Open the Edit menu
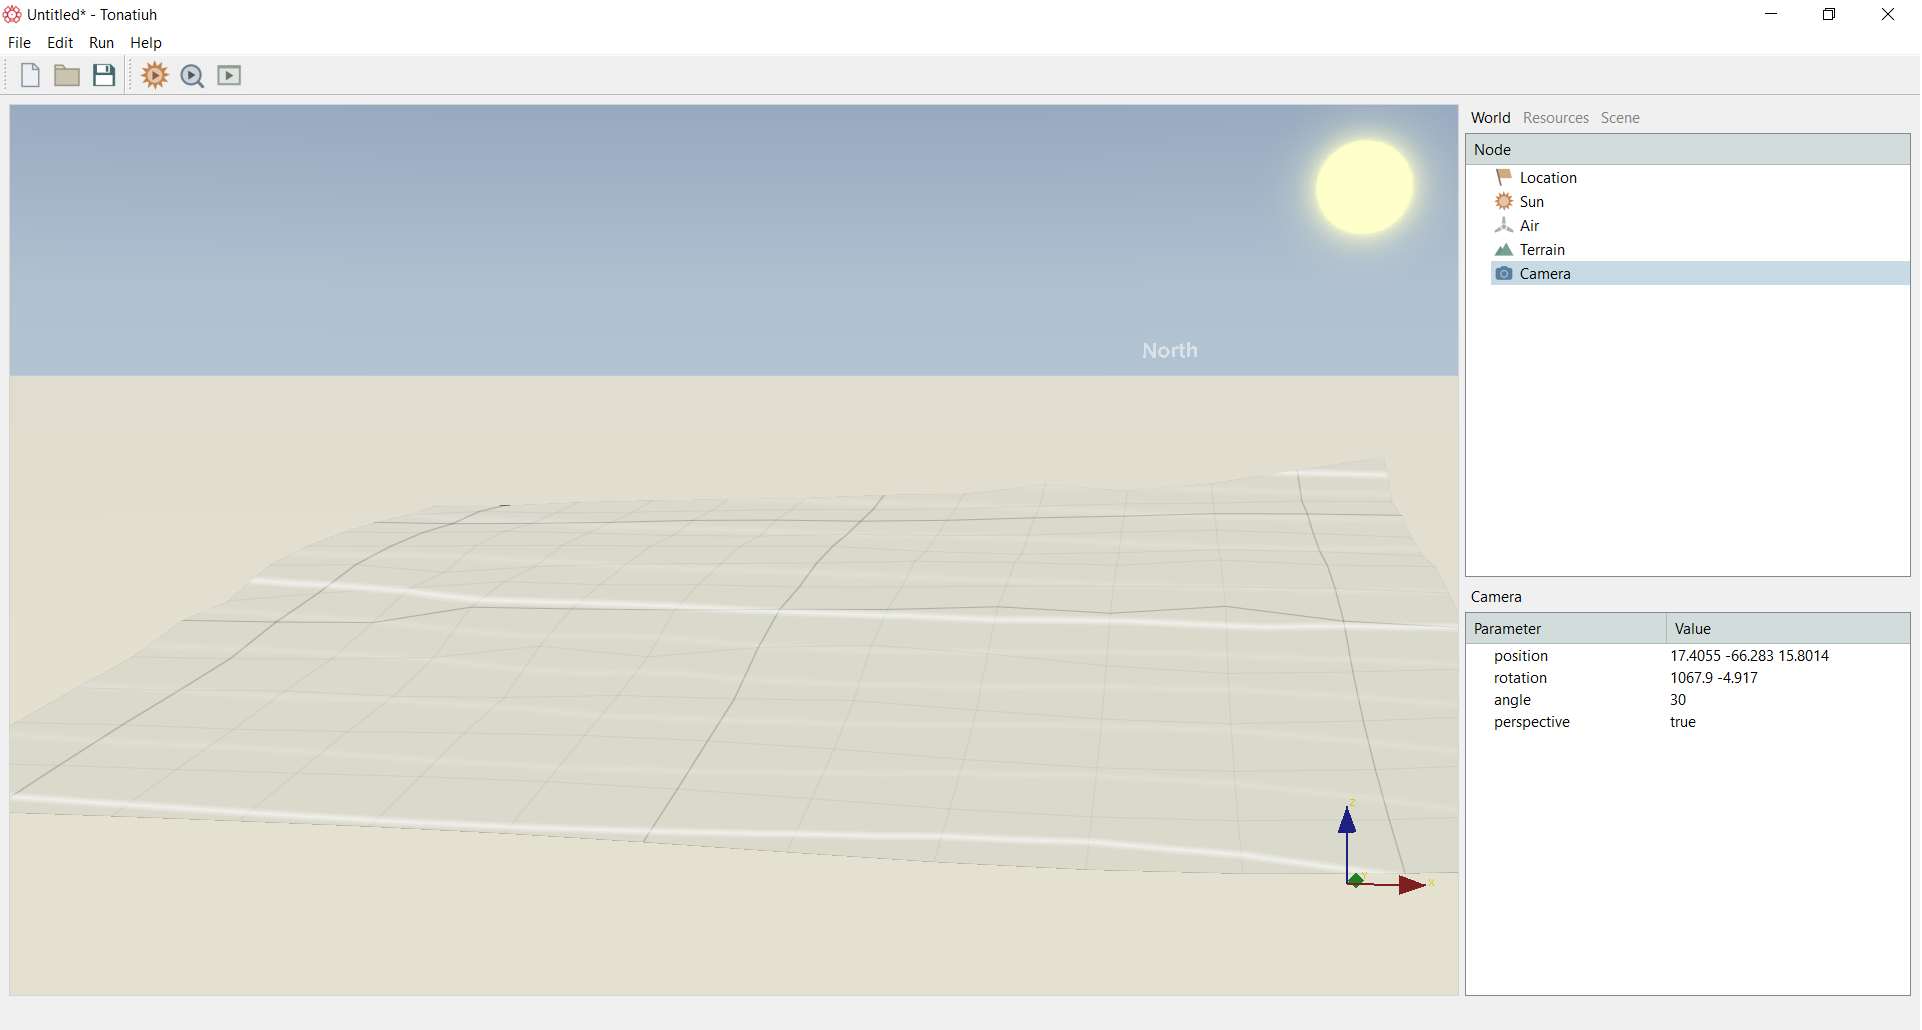 click(x=60, y=43)
